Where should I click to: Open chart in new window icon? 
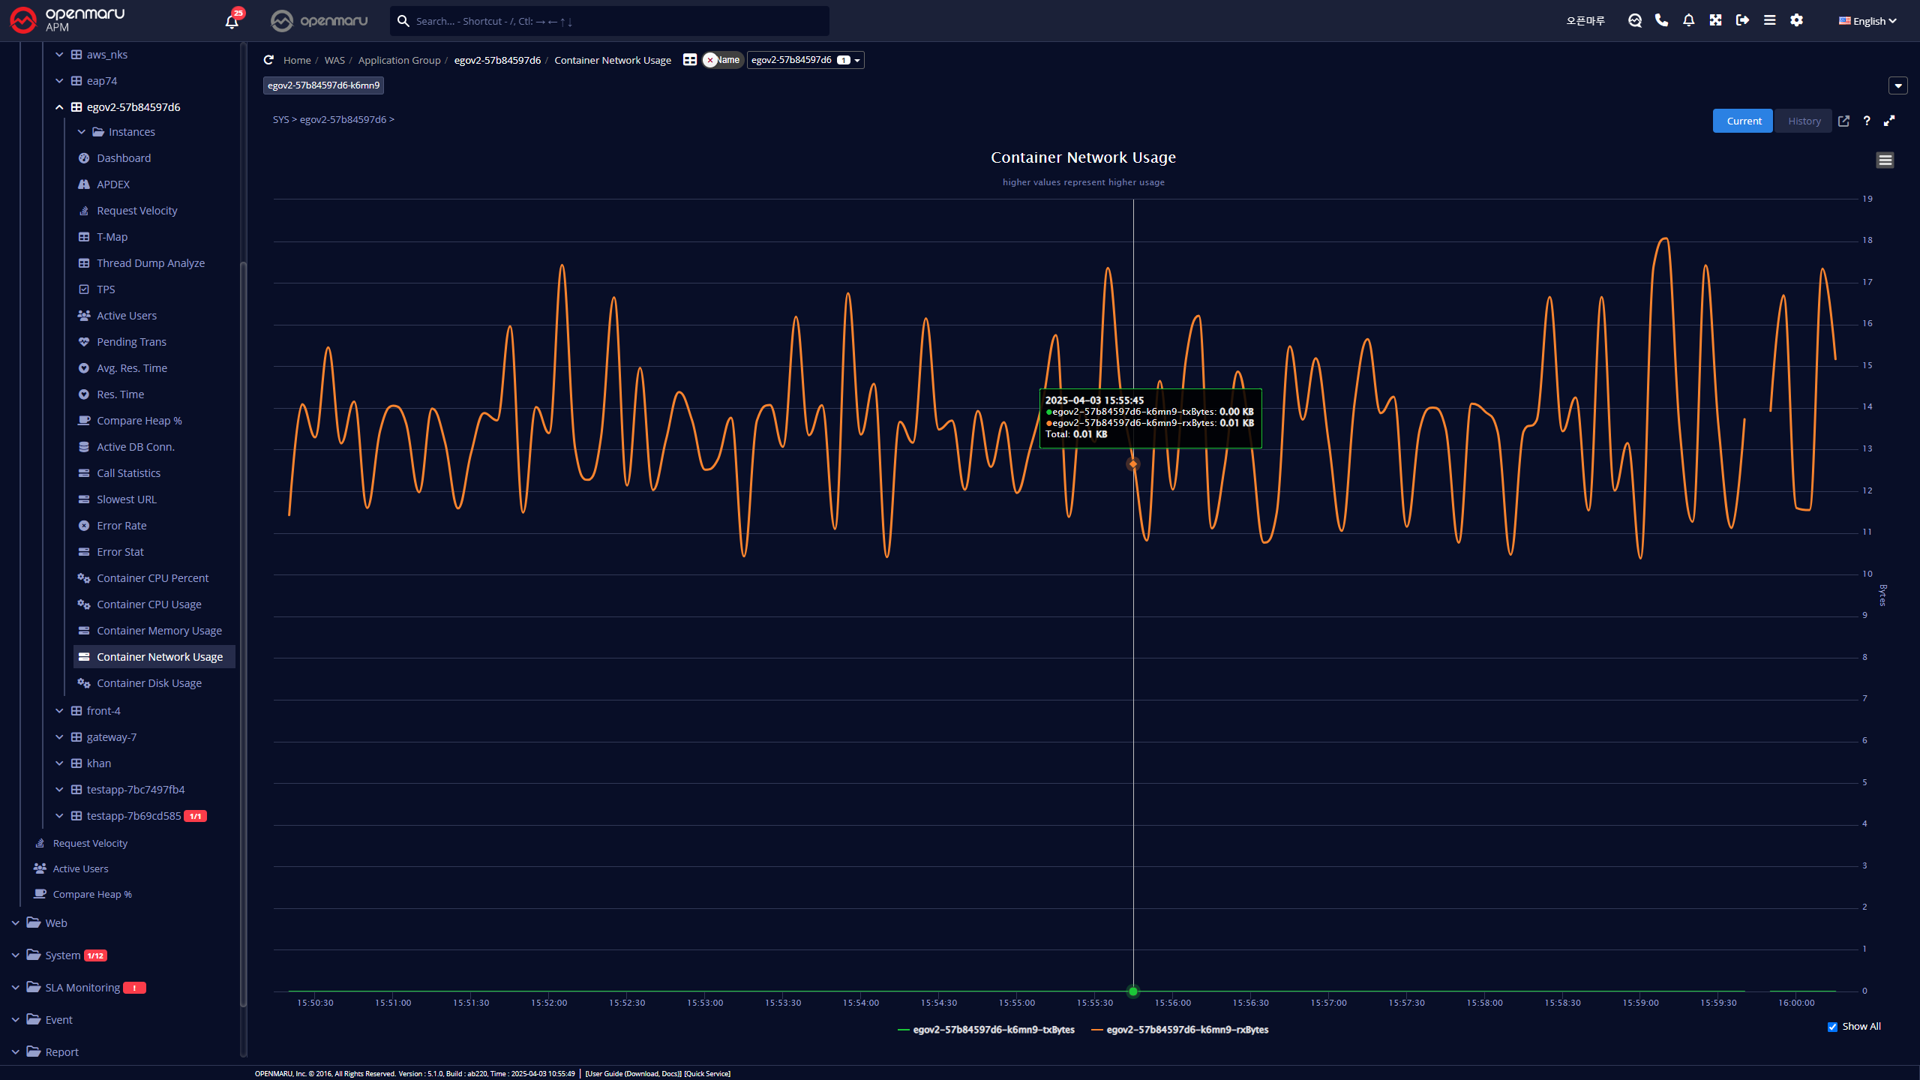point(1844,121)
